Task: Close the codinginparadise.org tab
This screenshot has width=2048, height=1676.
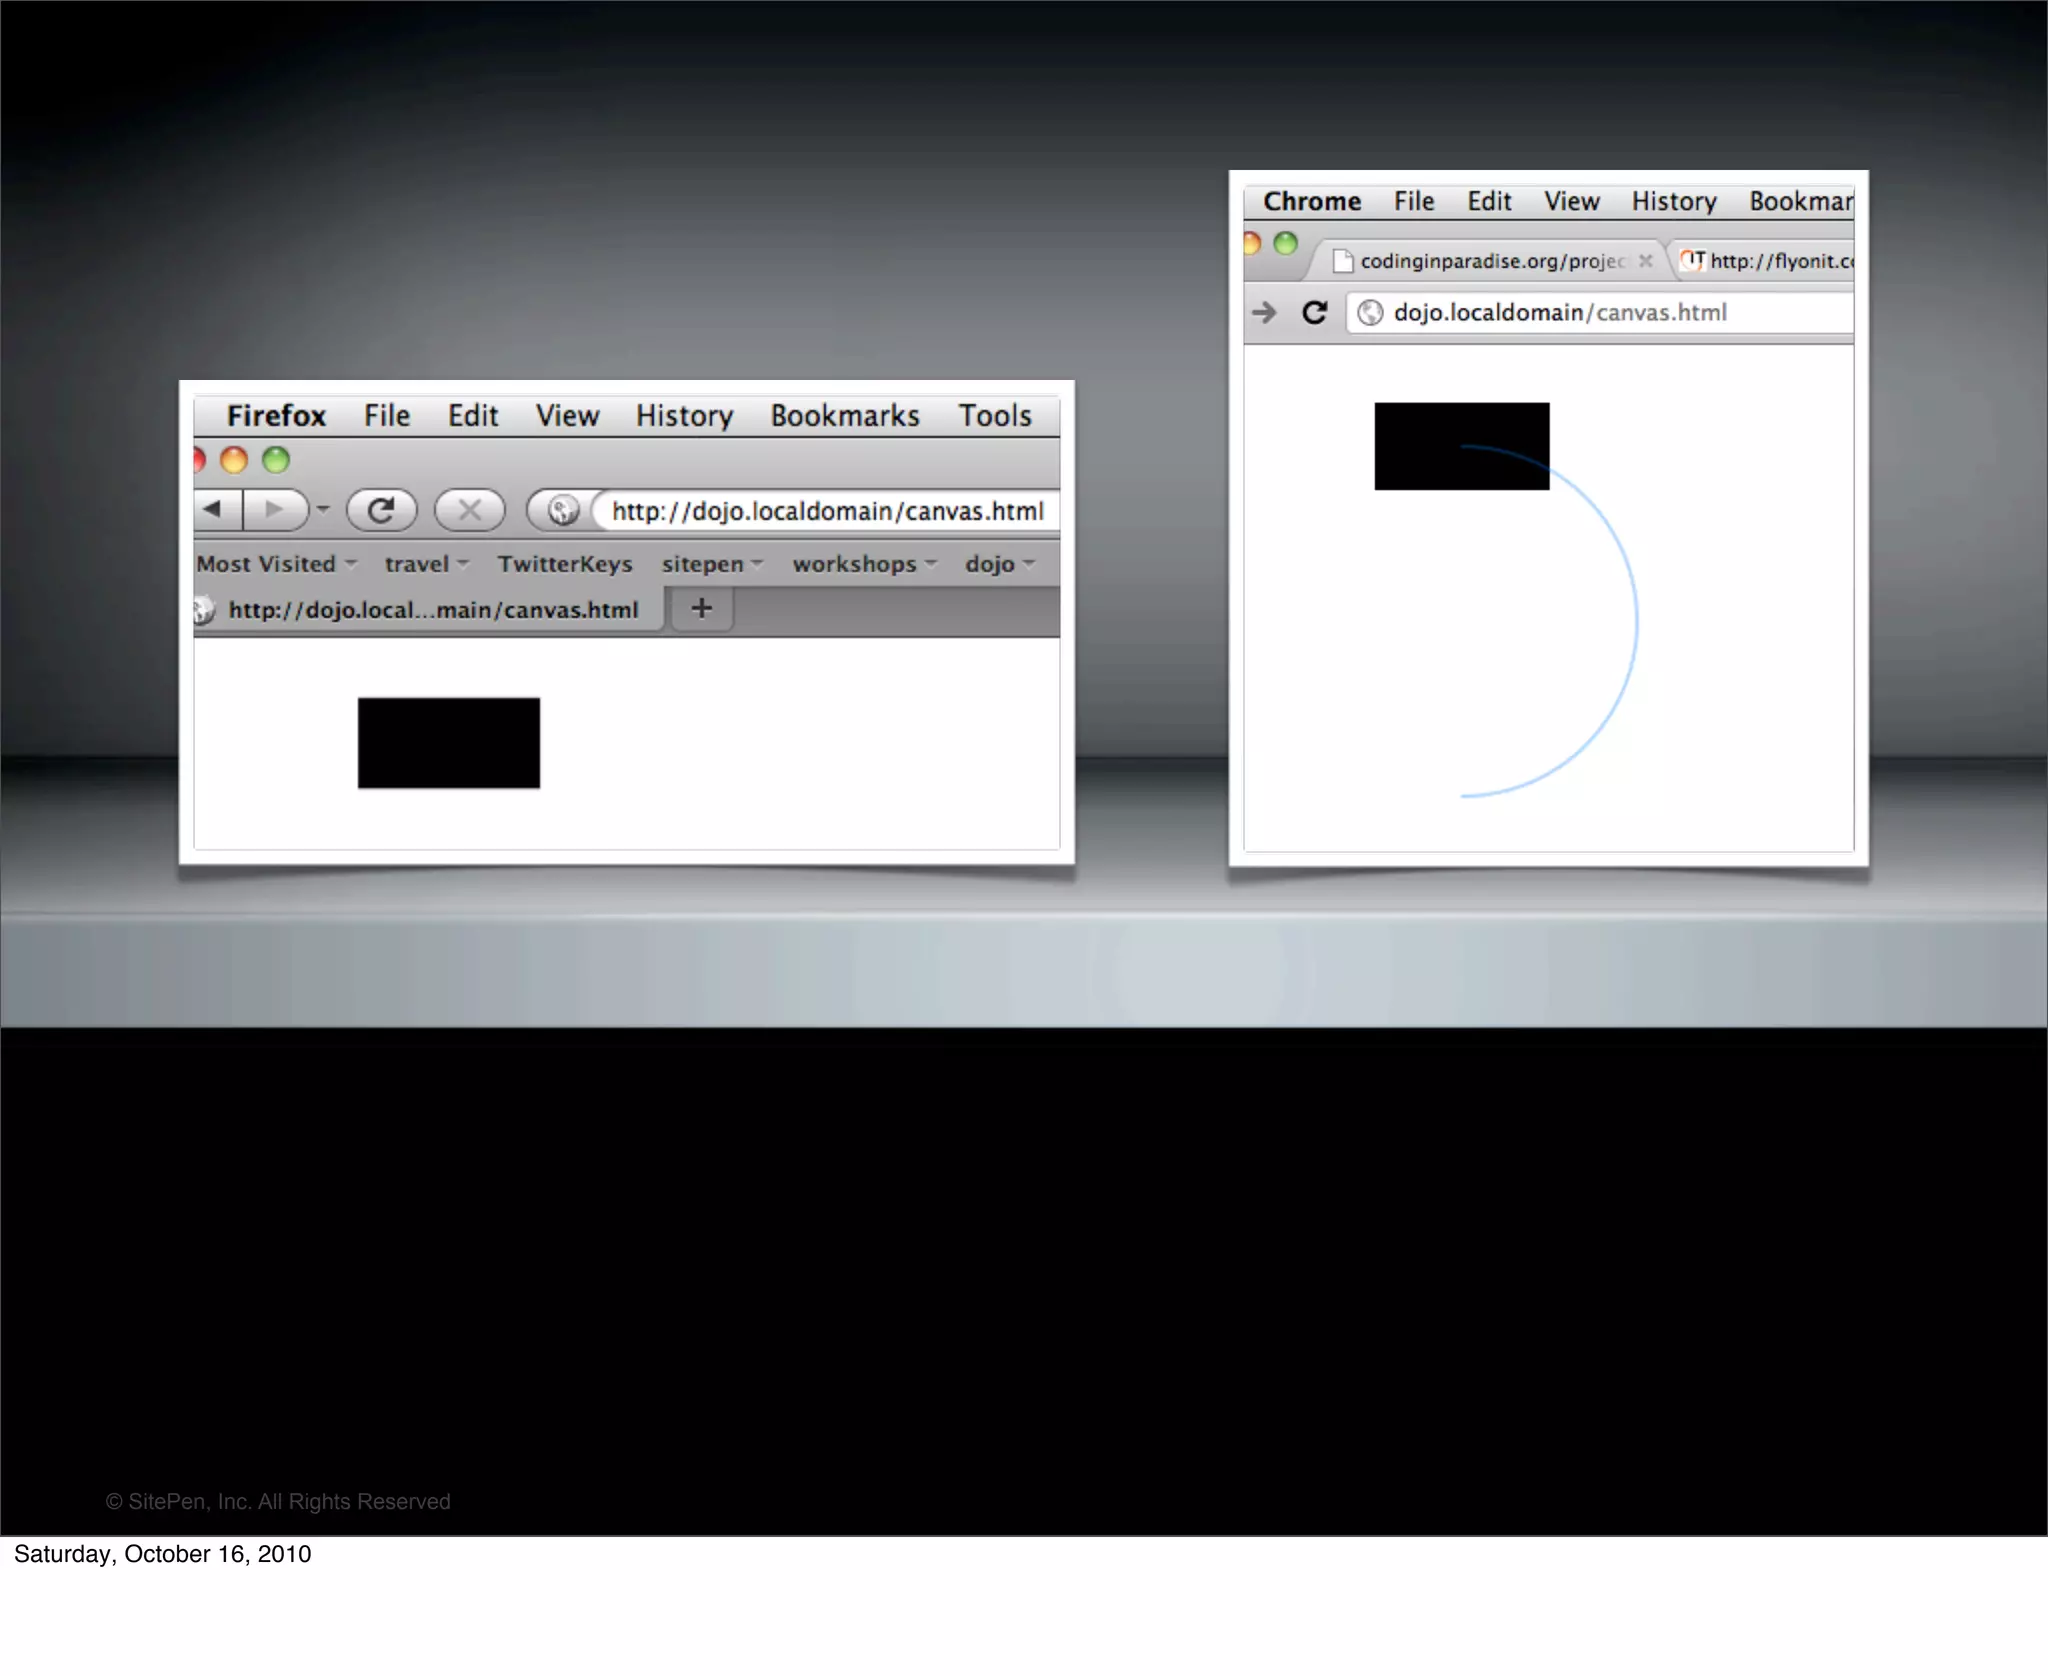Action: [1645, 261]
